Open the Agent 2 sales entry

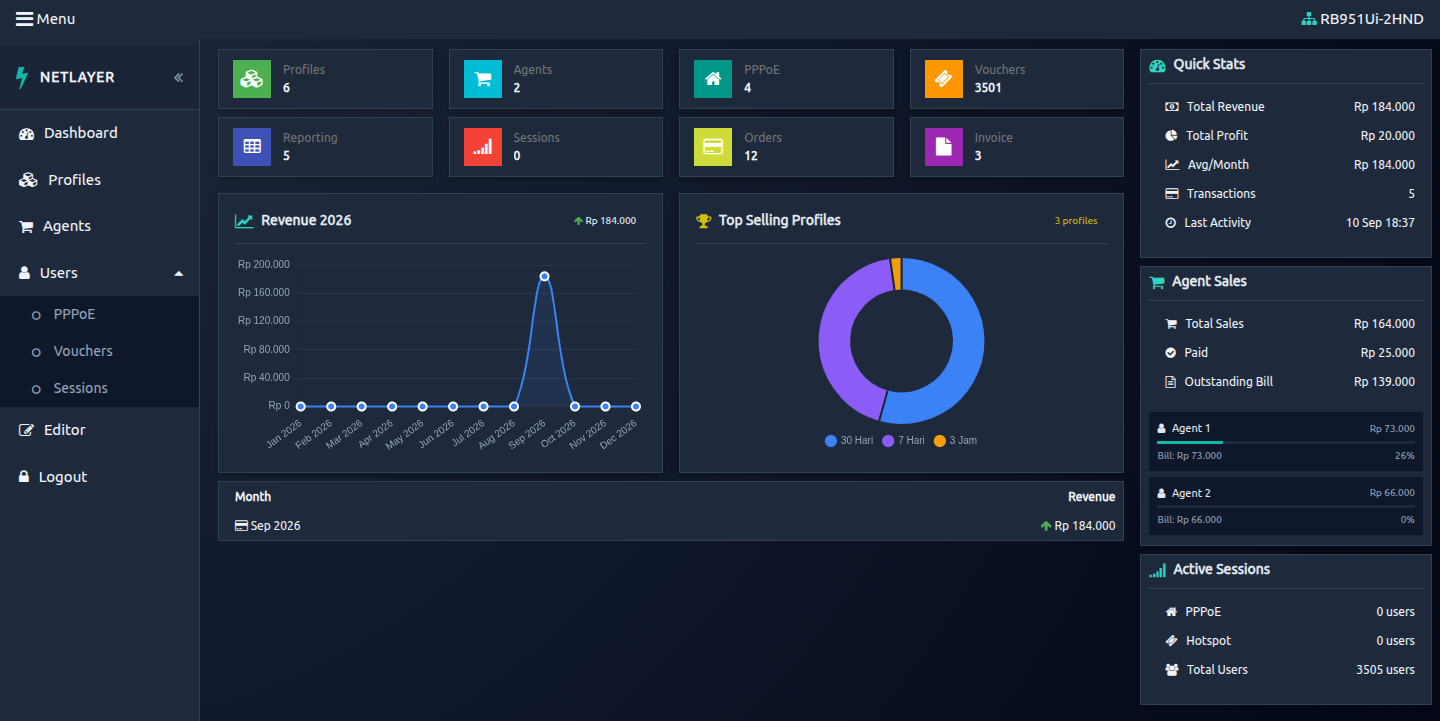[x=1286, y=506]
